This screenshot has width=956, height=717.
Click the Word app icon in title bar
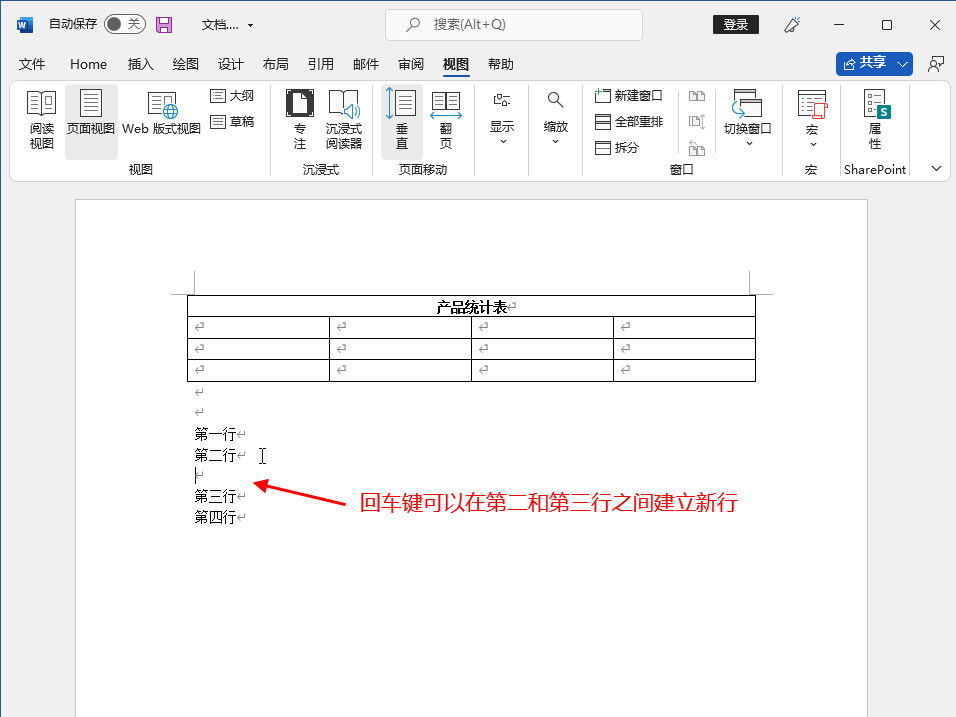[25, 24]
